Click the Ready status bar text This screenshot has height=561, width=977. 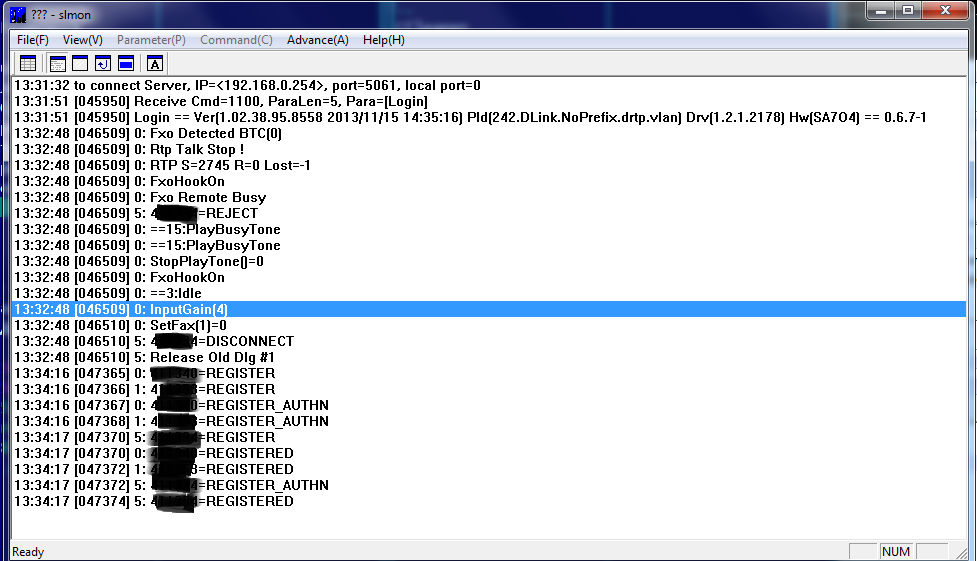pos(28,552)
